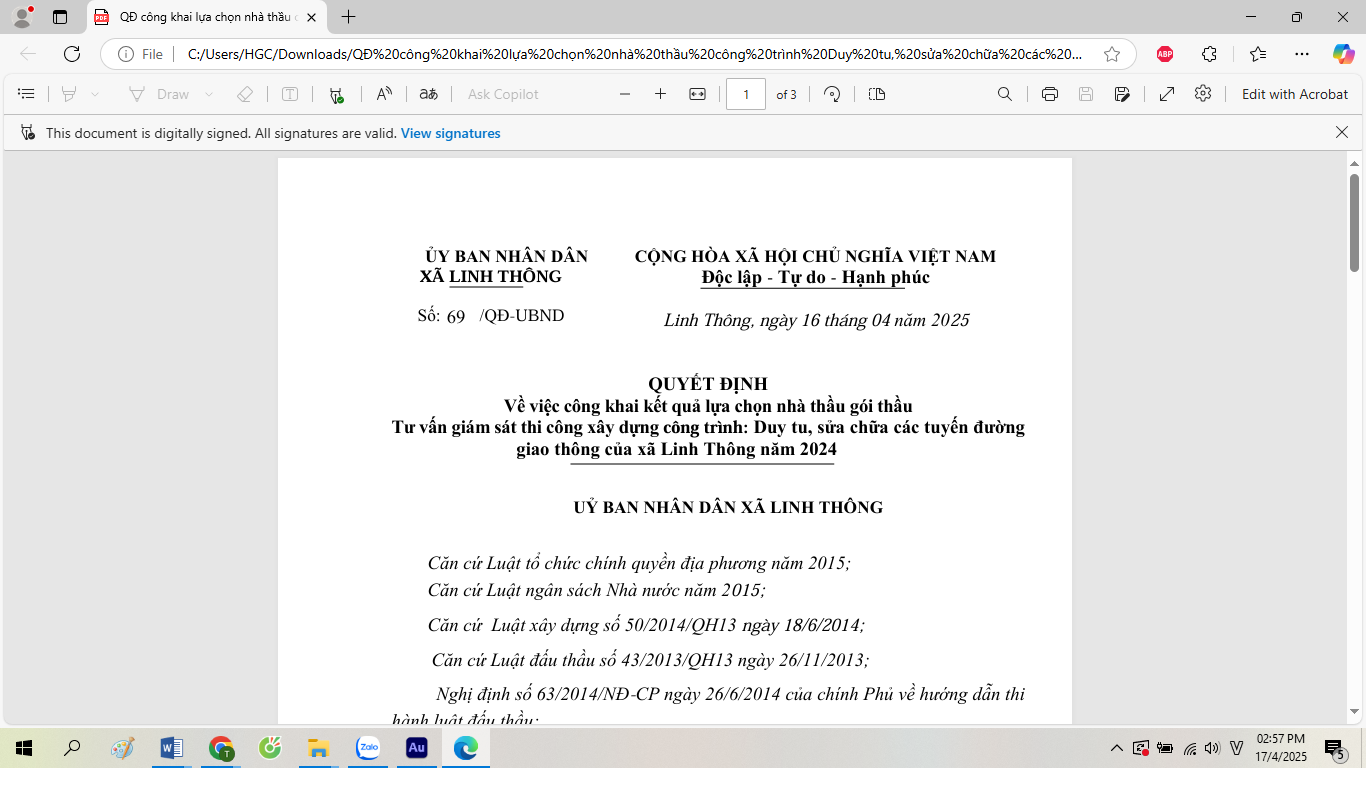Open the Translate document tool
Image resolution: width=1366 pixels, height=786 pixels.
click(x=429, y=94)
